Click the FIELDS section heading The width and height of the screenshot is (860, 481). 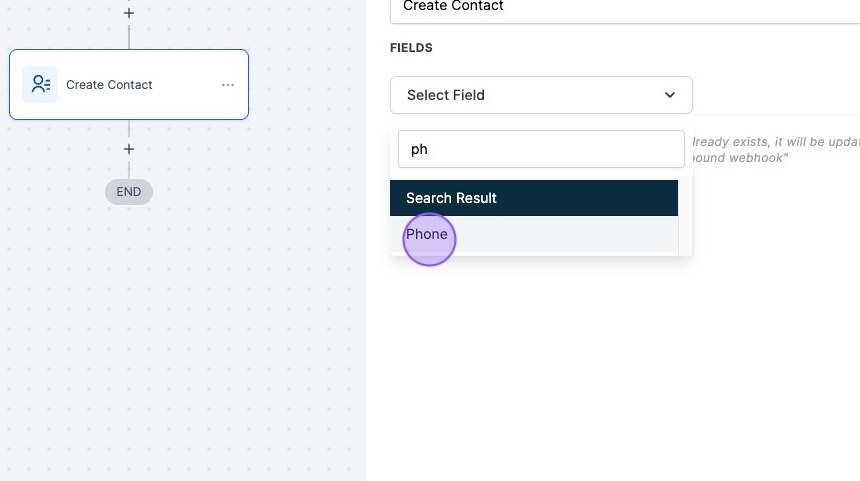point(411,48)
